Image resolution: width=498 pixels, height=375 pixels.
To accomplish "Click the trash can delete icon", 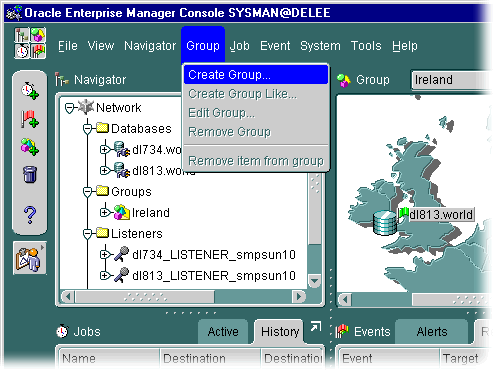I will point(30,174).
